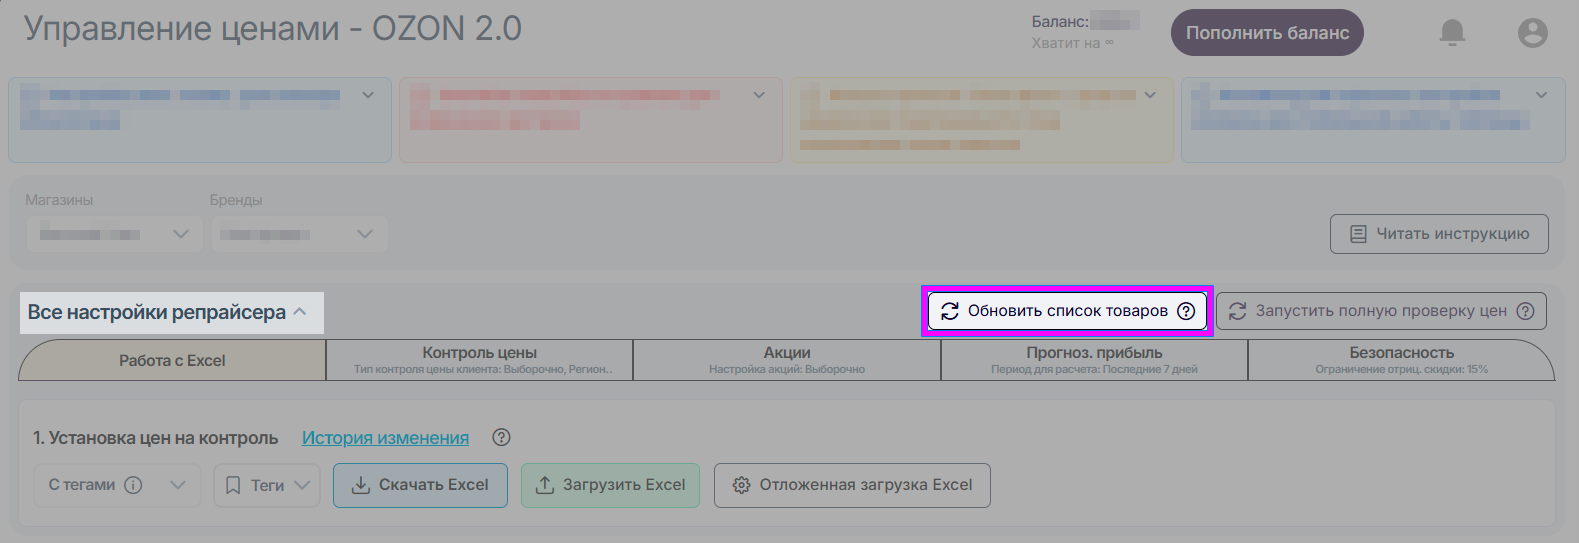Image resolution: width=1579 pixels, height=543 pixels.
Task: Expand the red info card chevron
Action: pyautogui.click(x=759, y=95)
